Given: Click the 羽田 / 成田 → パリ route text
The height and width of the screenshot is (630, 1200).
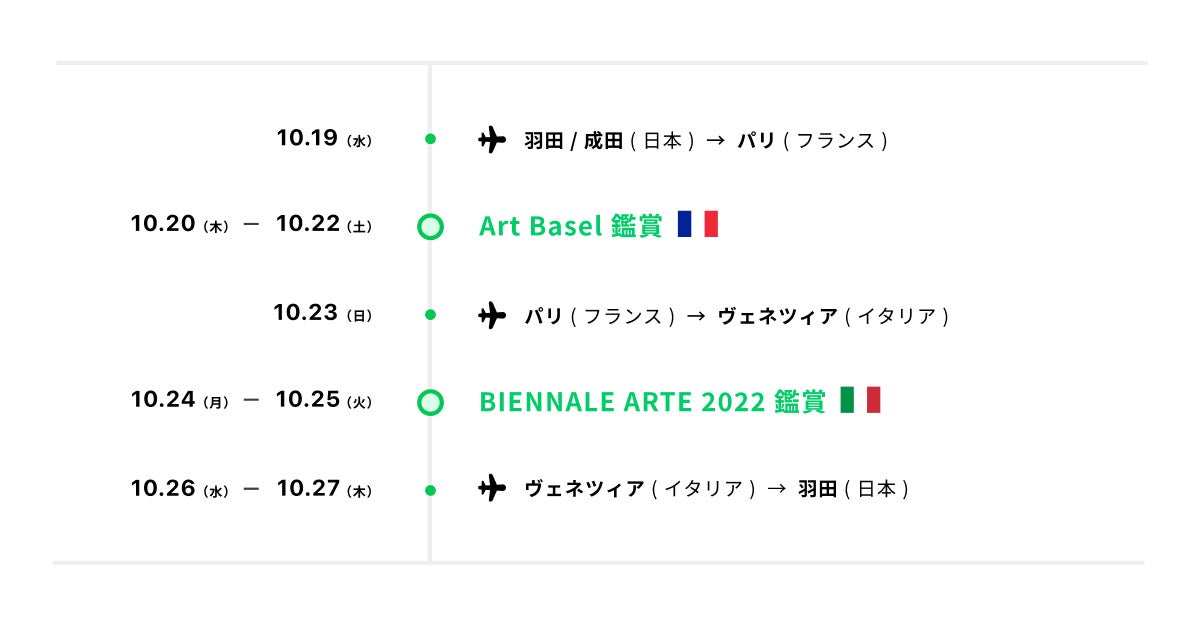Looking at the screenshot, I should (x=706, y=141).
